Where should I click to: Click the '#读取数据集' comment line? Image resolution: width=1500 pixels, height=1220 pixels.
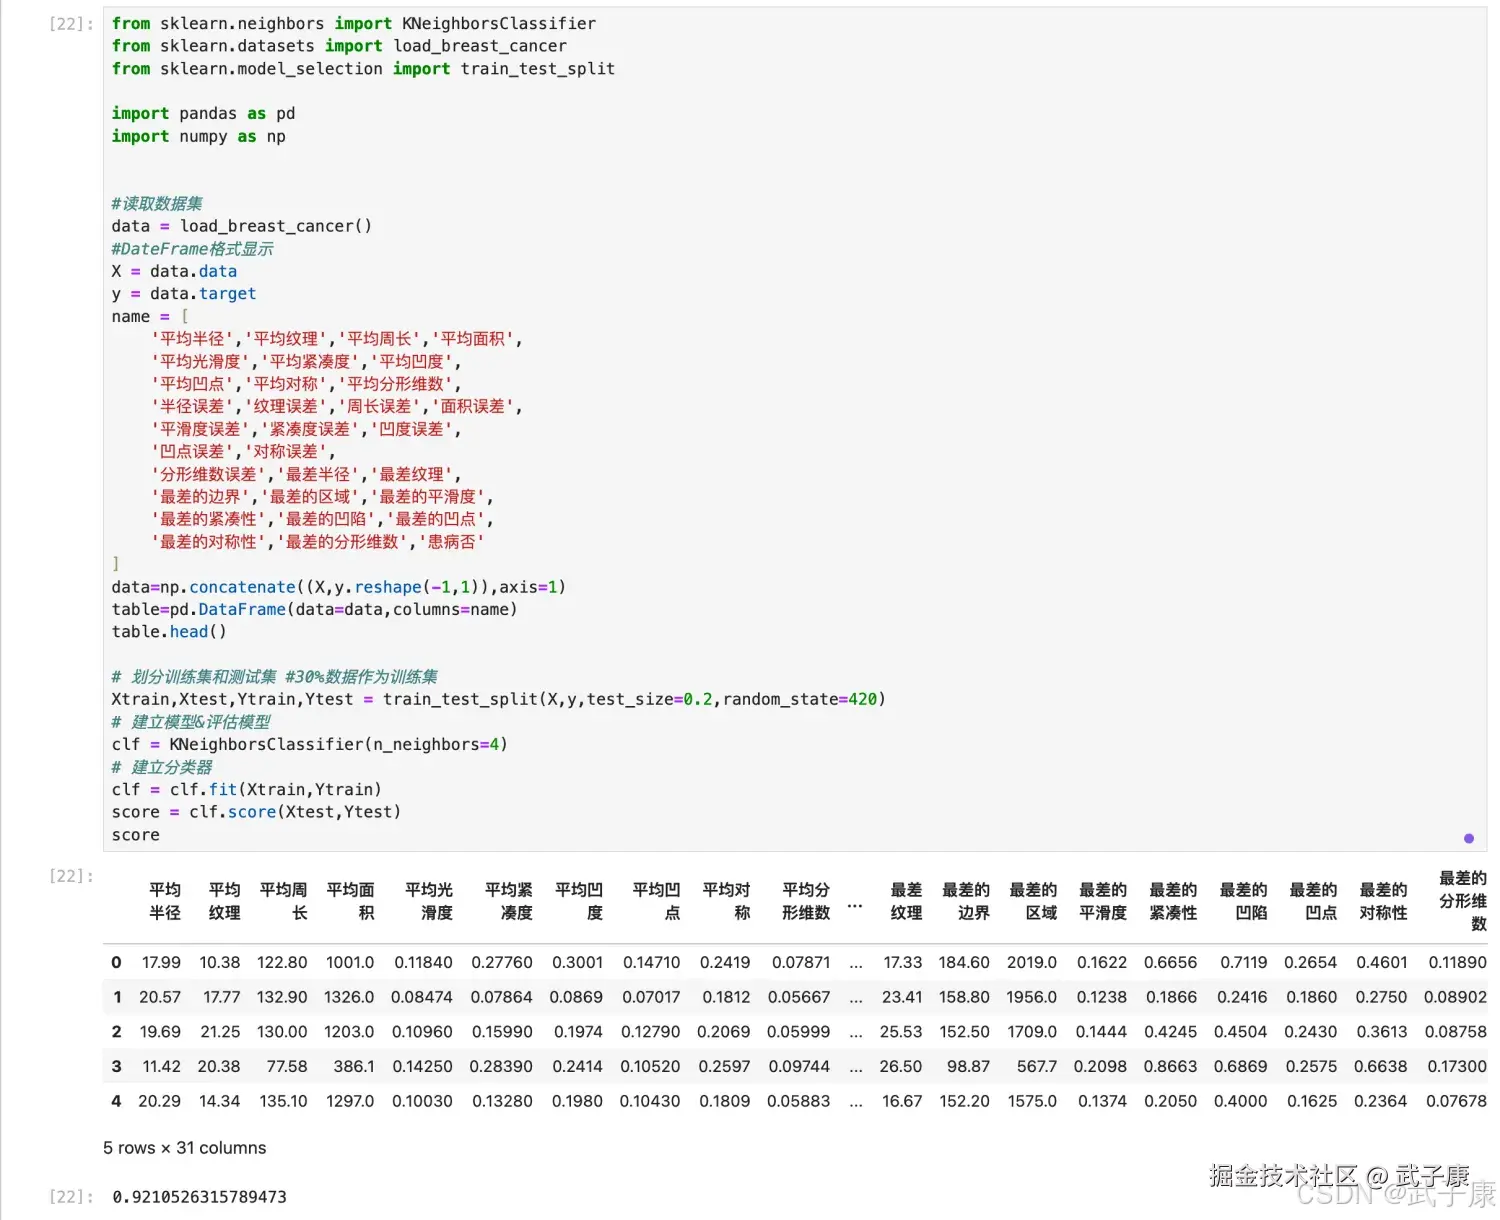157,204
